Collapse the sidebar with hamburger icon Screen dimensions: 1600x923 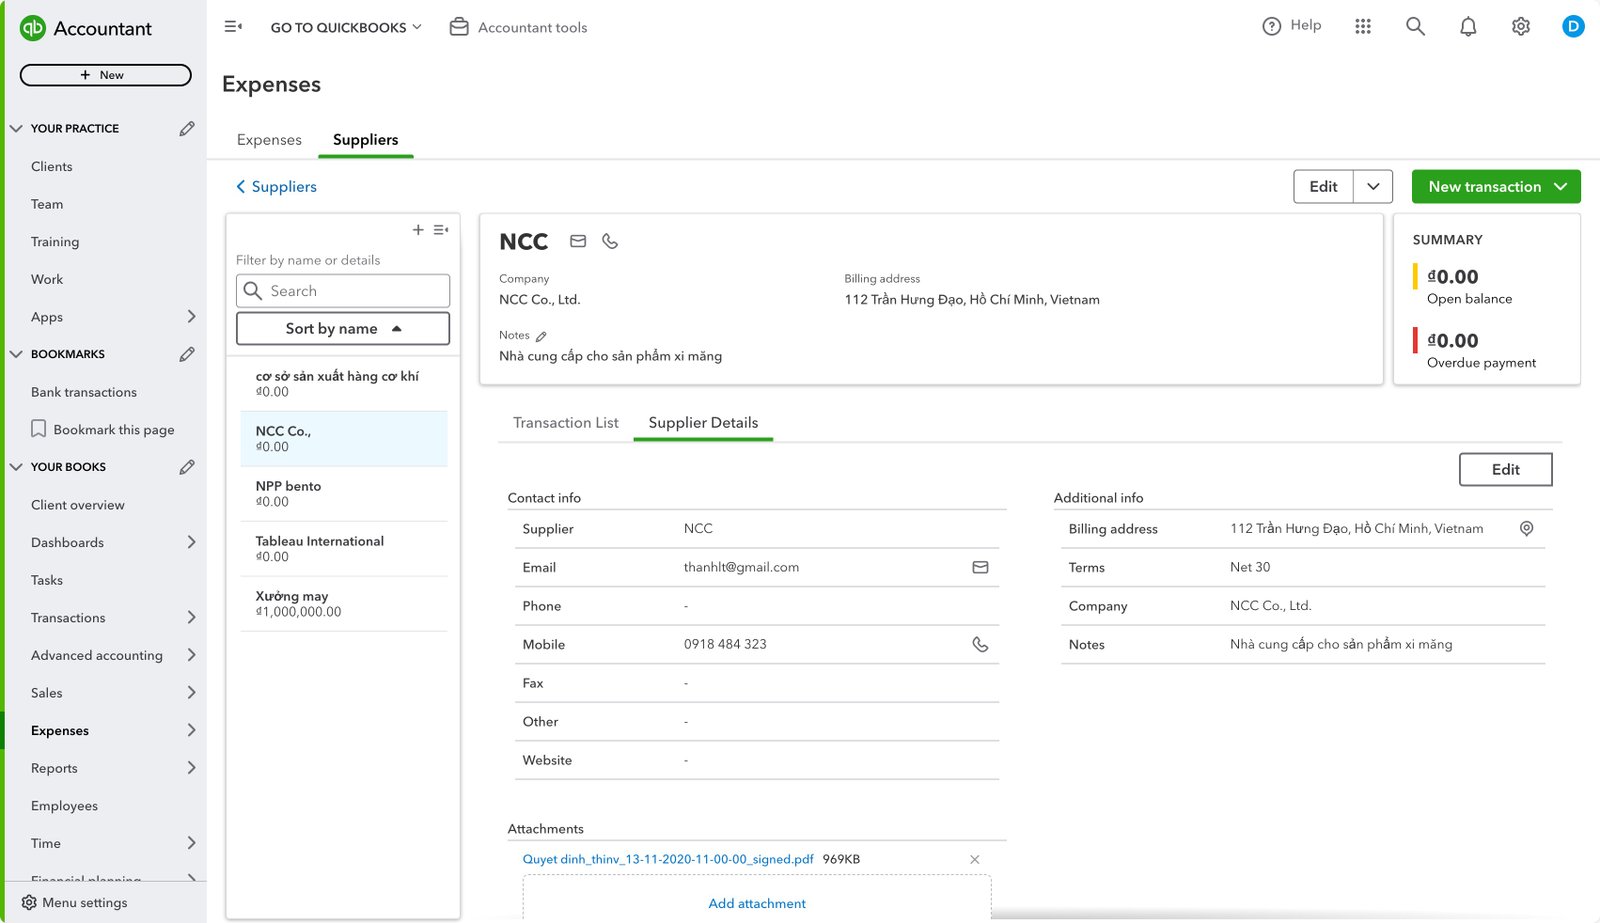tap(233, 27)
